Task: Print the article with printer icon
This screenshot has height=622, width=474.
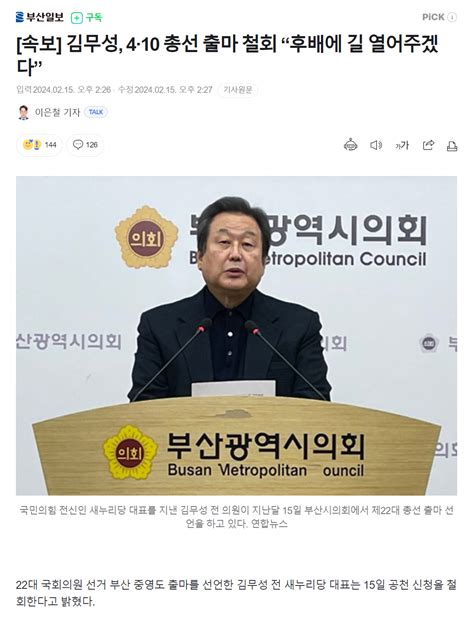Action: coord(452,146)
